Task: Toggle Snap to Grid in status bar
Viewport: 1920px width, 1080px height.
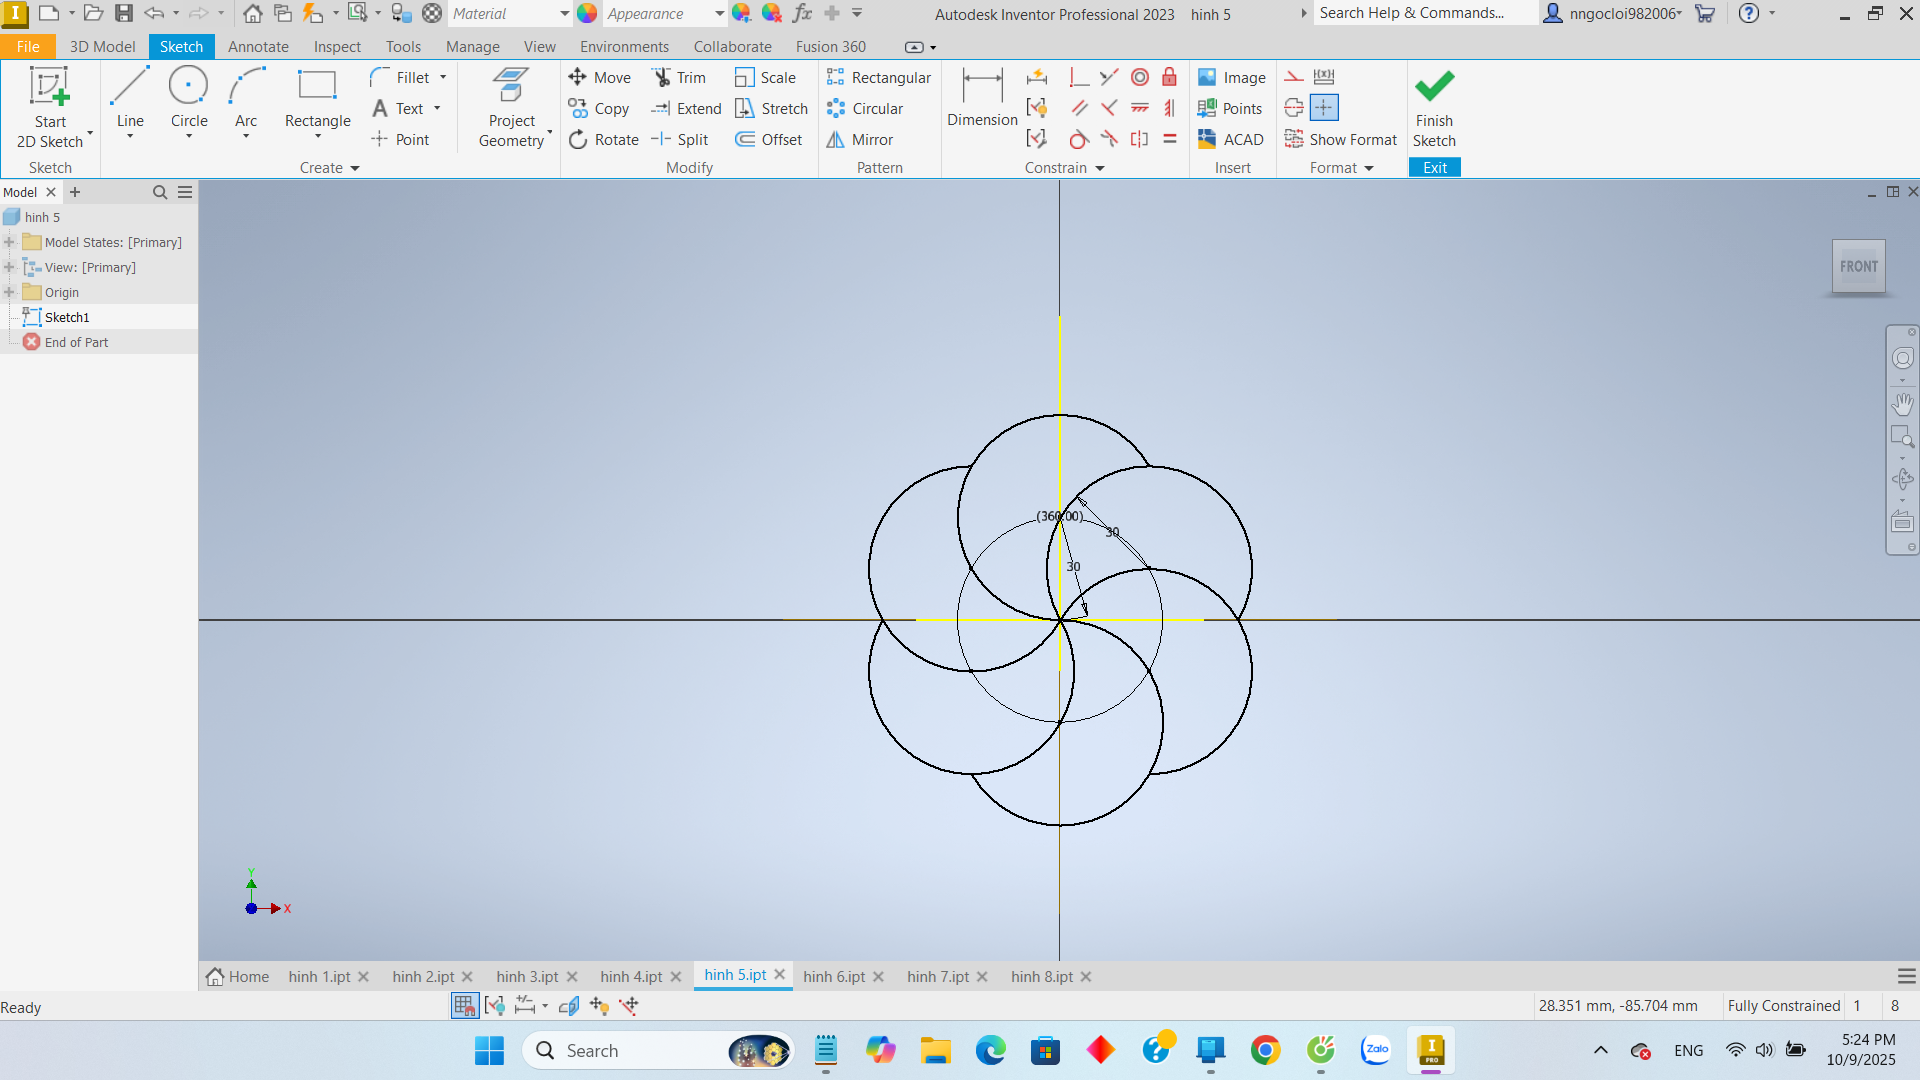Action: pyautogui.click(x=464, y=1006)
